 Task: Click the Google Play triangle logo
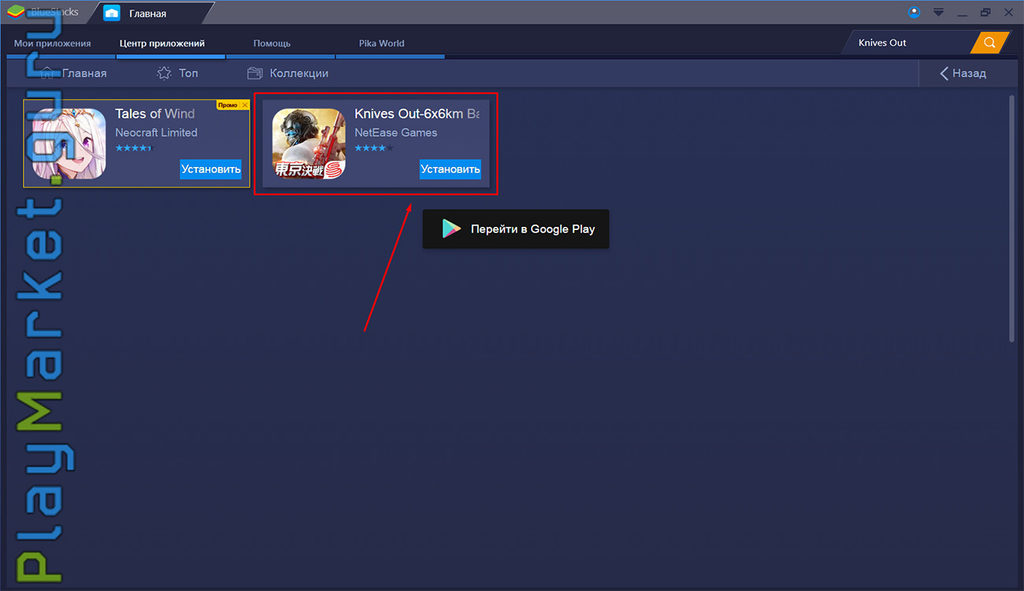pyautogui.click(x=451, y=229)
